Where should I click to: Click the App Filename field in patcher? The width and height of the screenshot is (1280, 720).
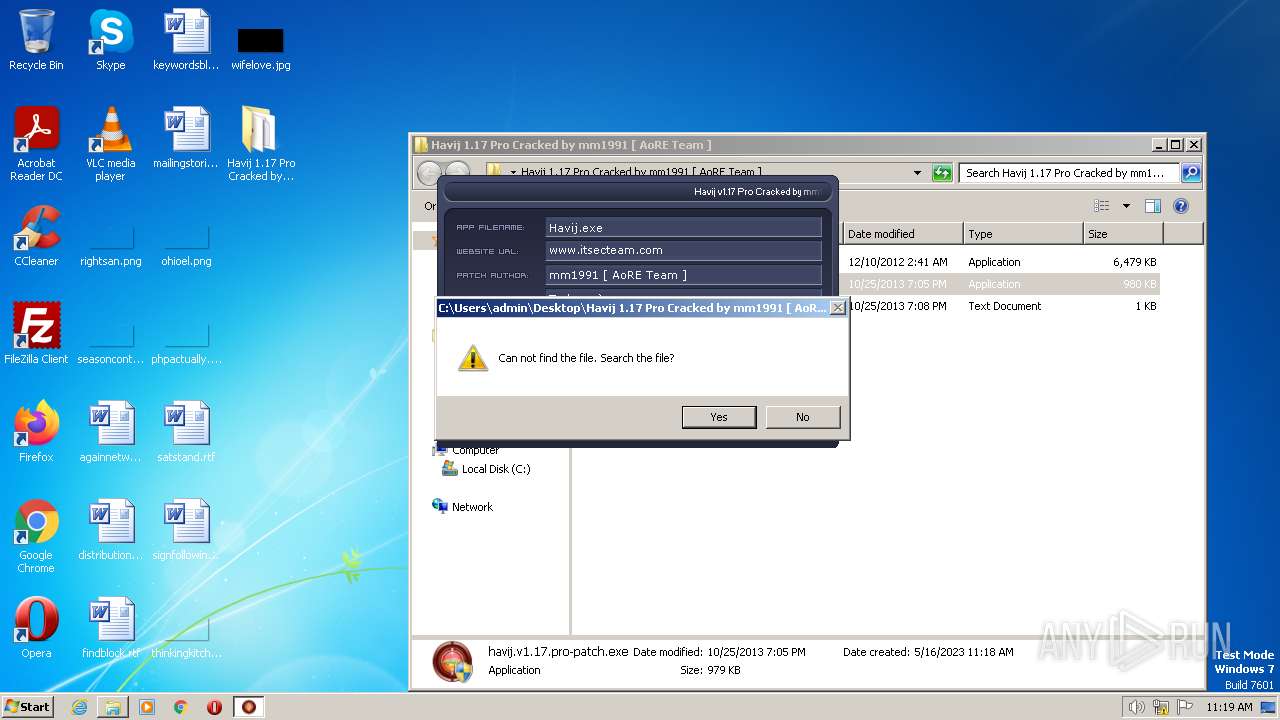tap(683, 228)
